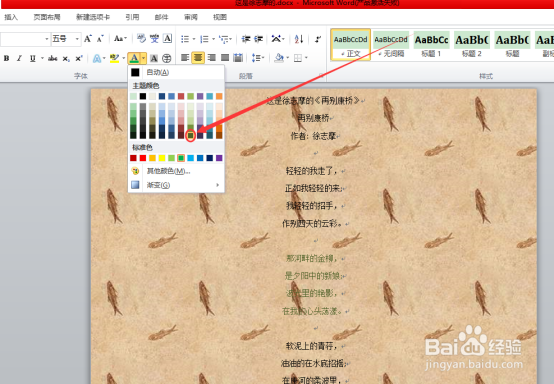The image size is (554, 384).
Task: Open the 插入 ribbon tab
Action: [x=11, y=17]
